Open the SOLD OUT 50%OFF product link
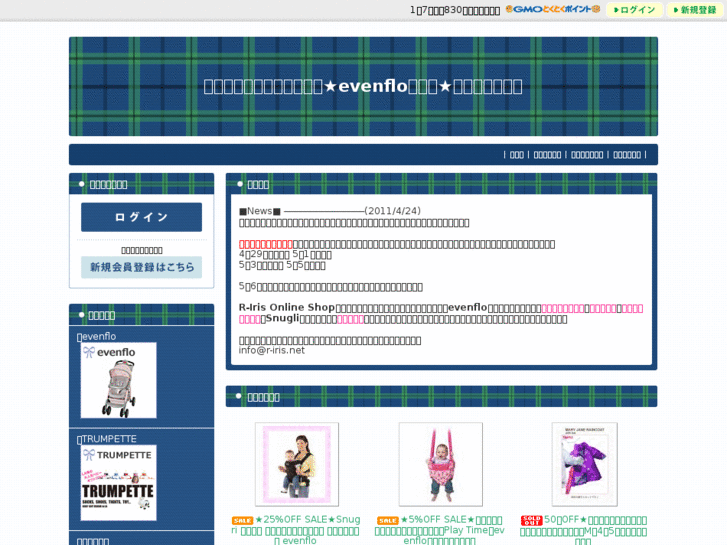727x545 pixels. click(x=585, y=530)
